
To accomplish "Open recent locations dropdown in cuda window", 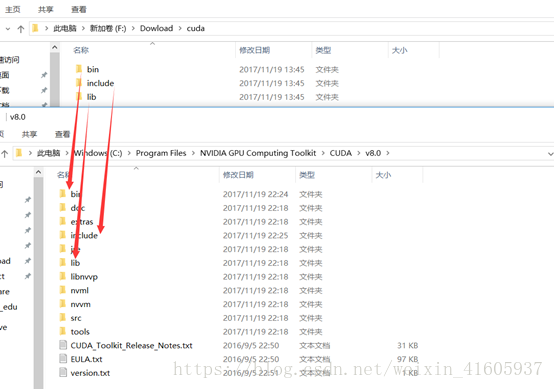I will click(x=8, y=29).
